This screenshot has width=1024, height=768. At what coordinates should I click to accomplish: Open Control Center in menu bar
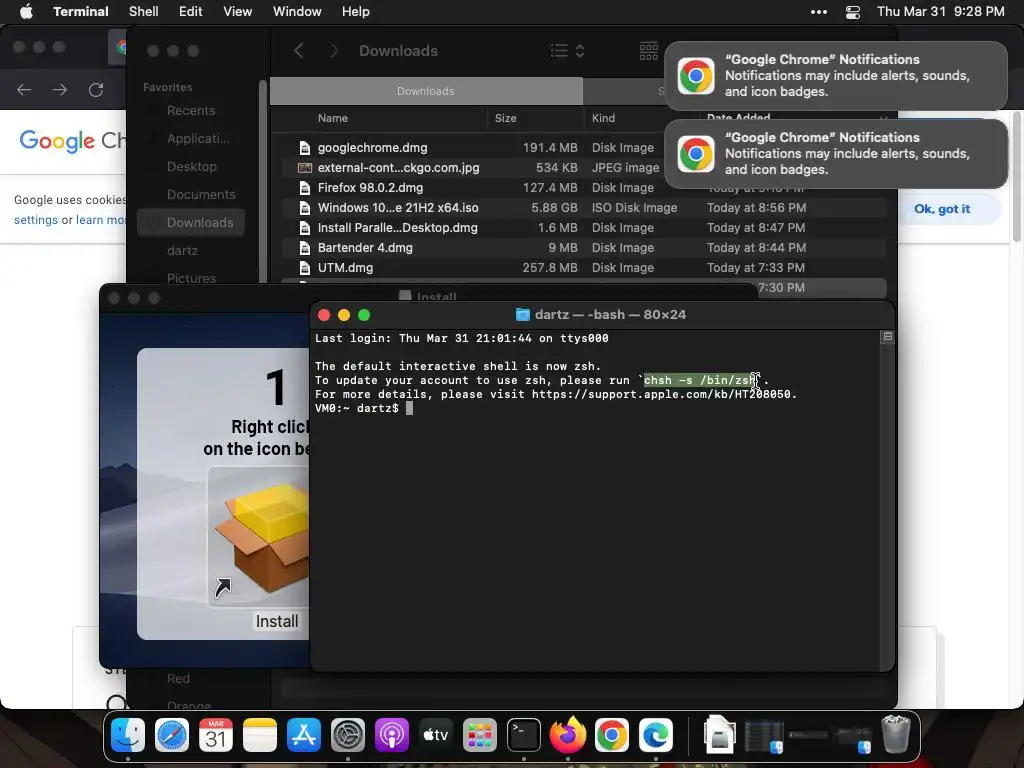tap(852, 12)
